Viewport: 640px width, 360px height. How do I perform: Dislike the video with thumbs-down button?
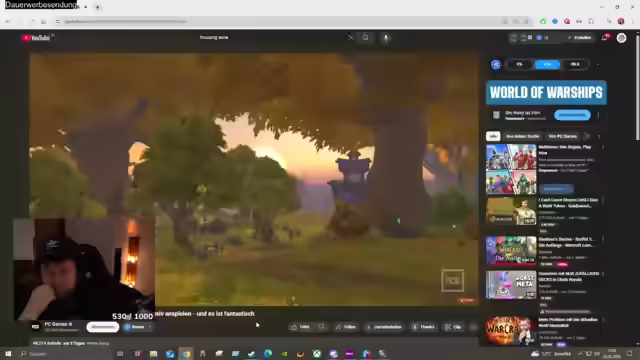[x=322, y=327]
